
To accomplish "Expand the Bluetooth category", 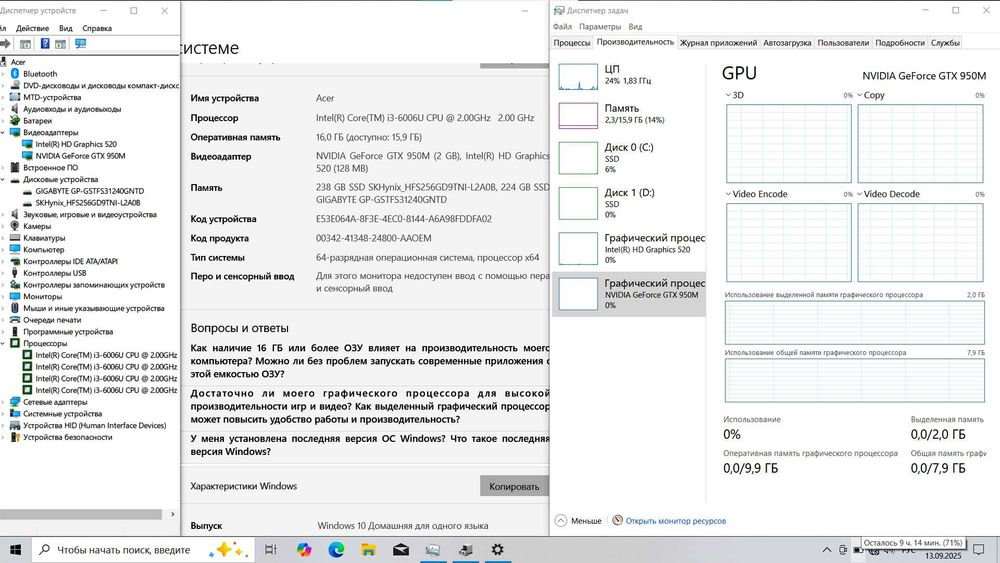I will (x=3, y=74).
